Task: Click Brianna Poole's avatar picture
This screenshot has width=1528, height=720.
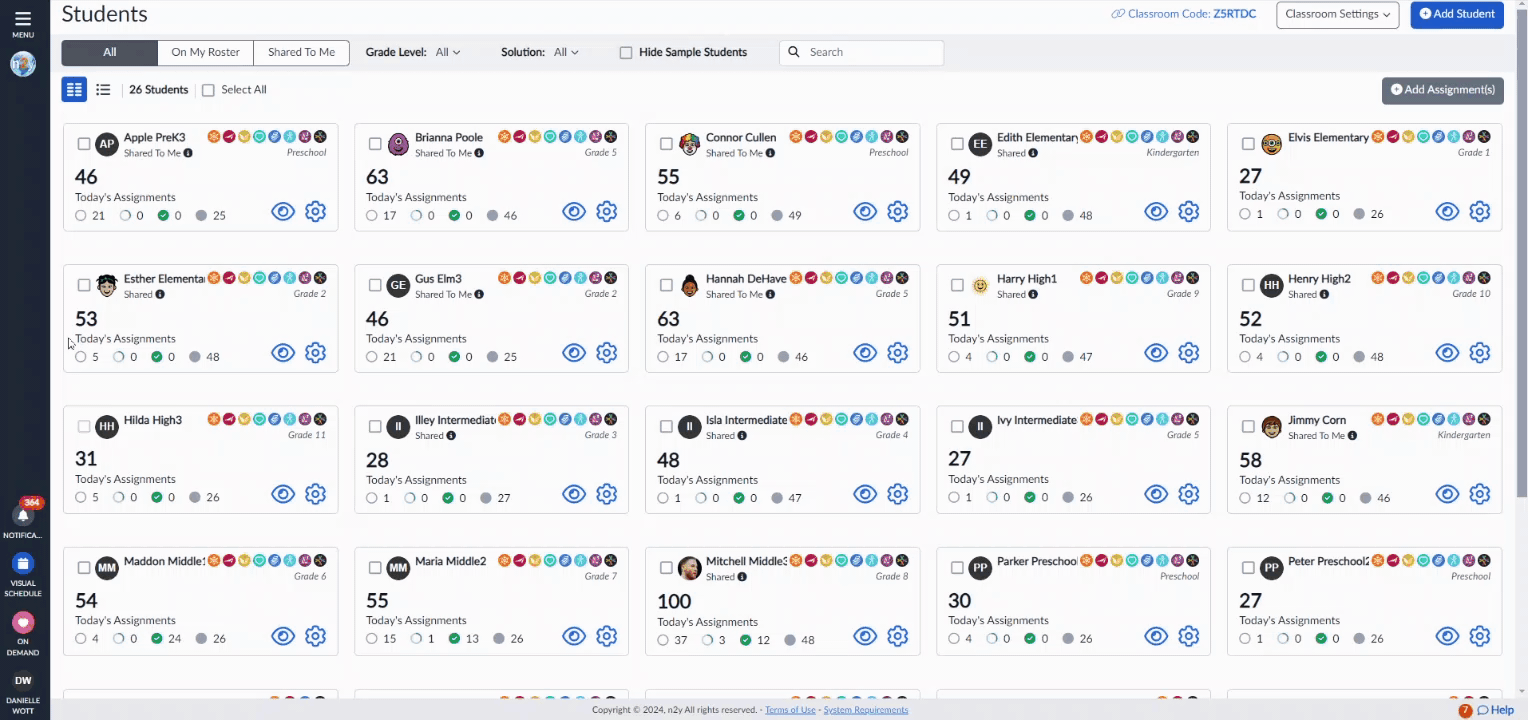Action: [398, 144]
